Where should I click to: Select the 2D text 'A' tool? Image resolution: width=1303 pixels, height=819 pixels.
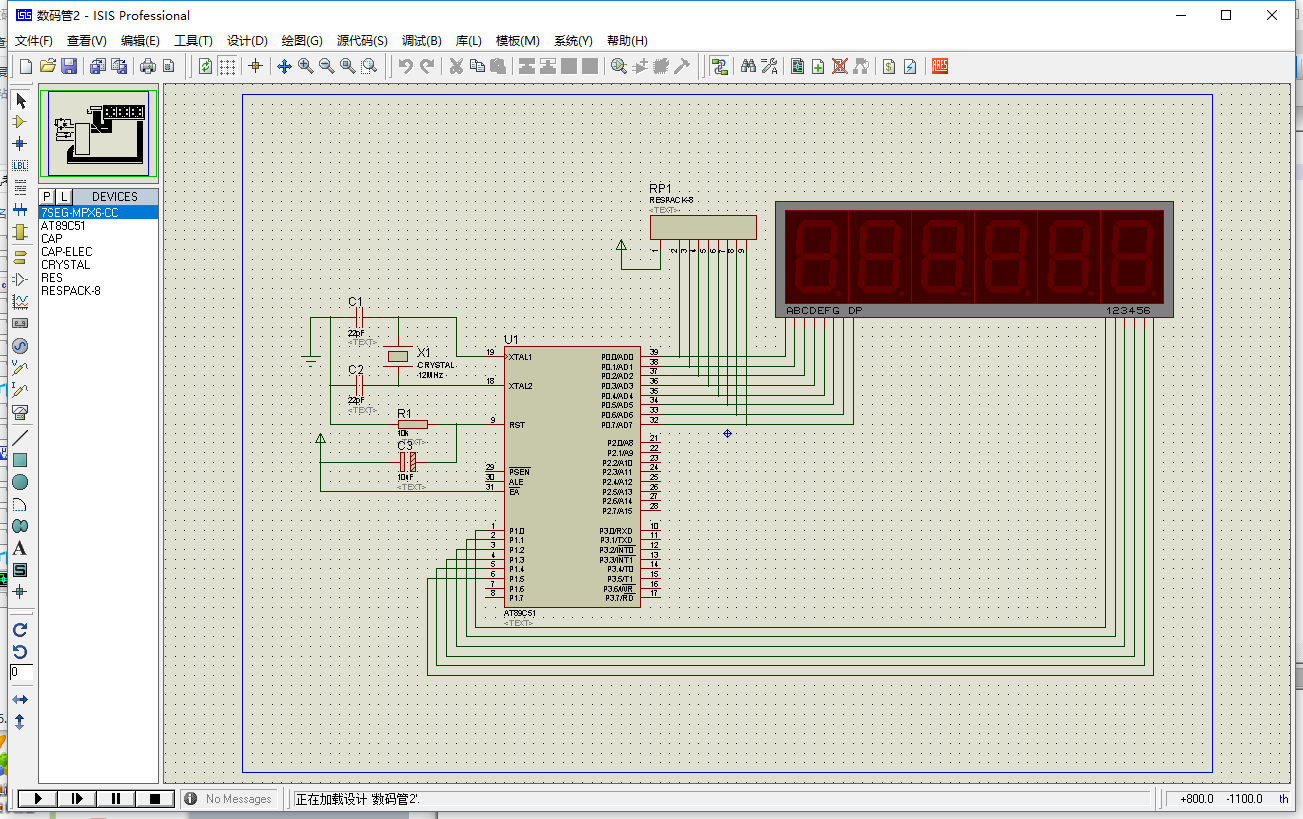pos(19,548)
